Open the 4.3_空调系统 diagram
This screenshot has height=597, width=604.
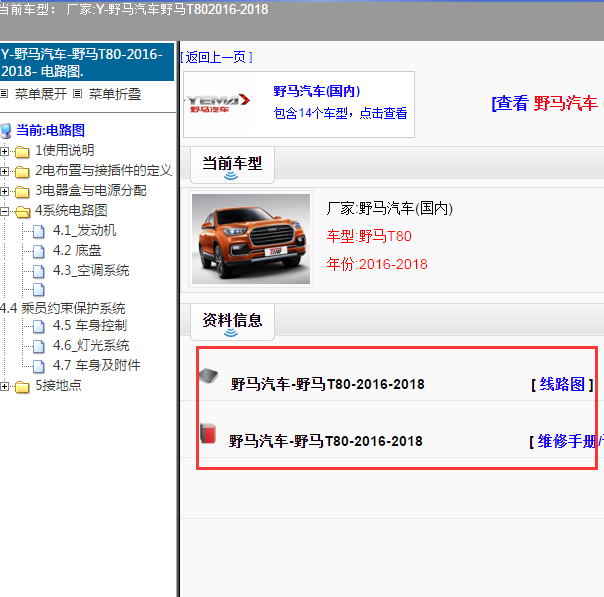[91, 271]
